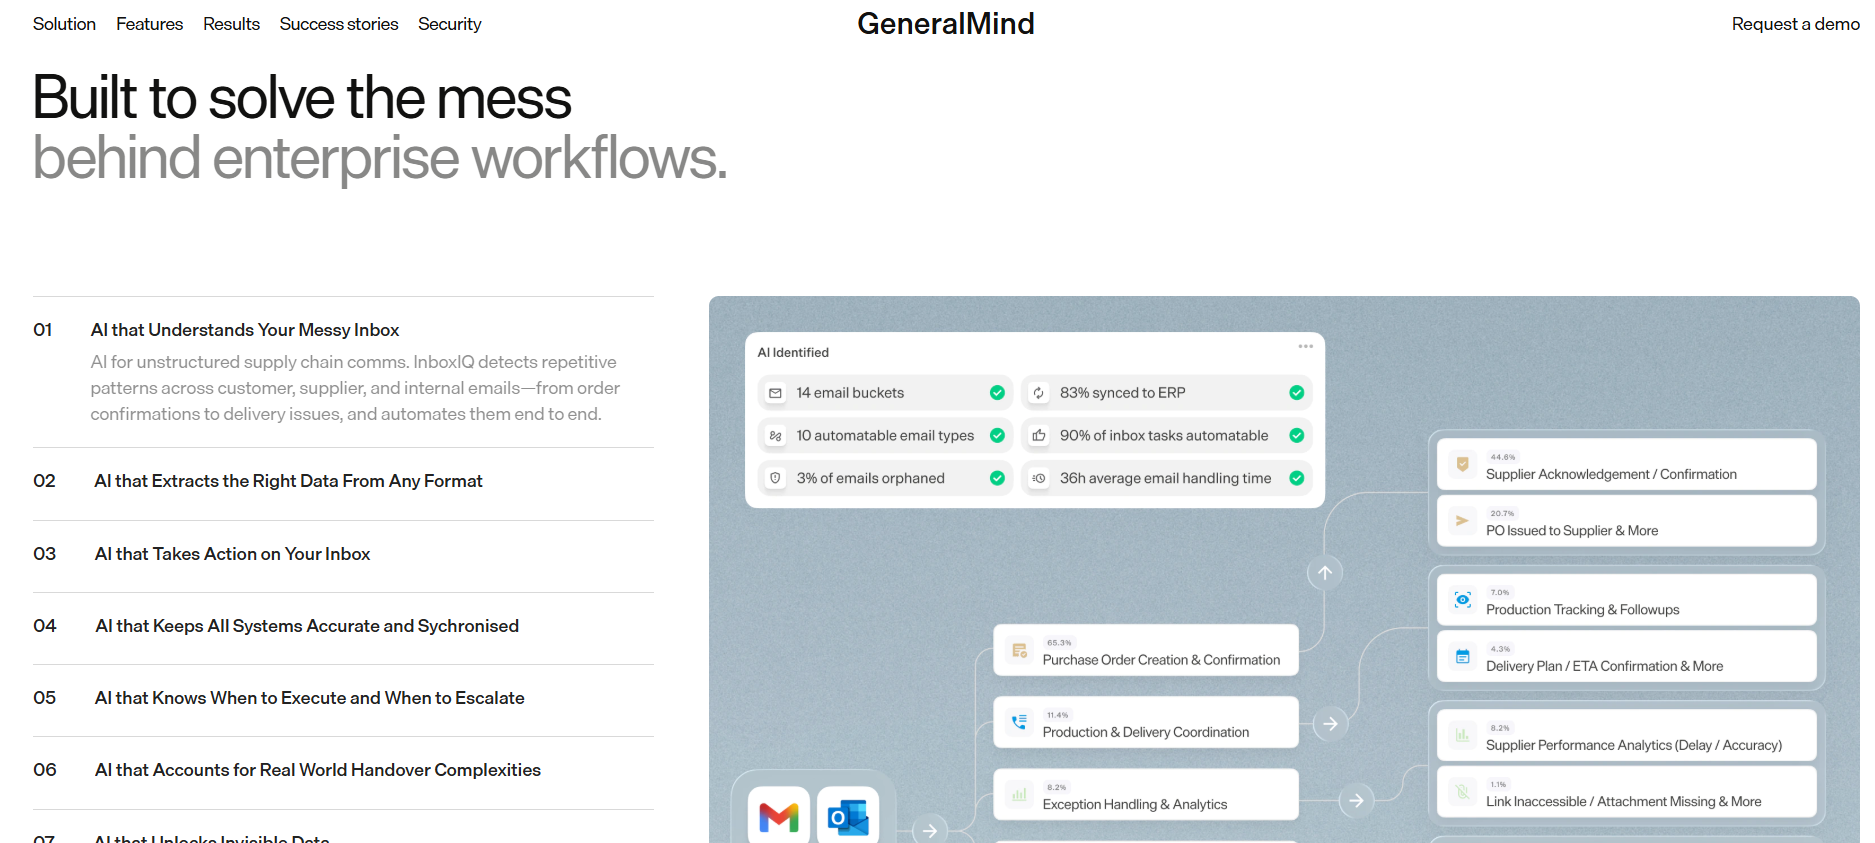This screenshot has width=1875, height=843.
Task: Select the Purchase Order Creation & Confirmation card
Action: [x=1145, y=651]
